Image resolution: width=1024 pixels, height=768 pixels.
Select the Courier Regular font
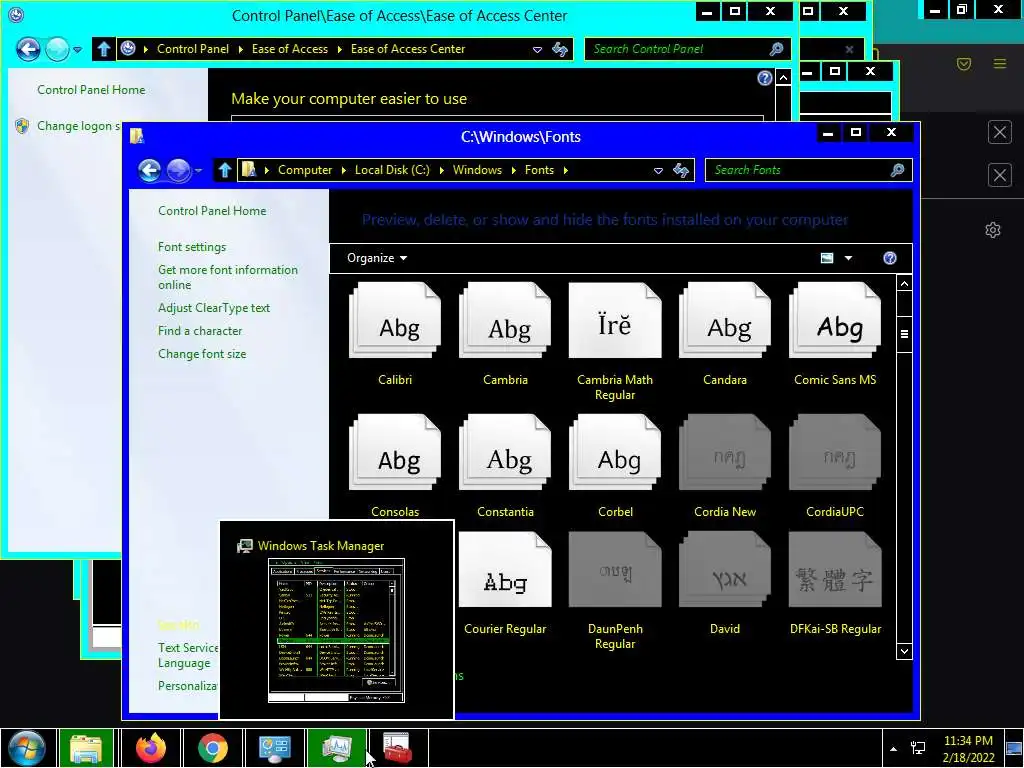505,570
